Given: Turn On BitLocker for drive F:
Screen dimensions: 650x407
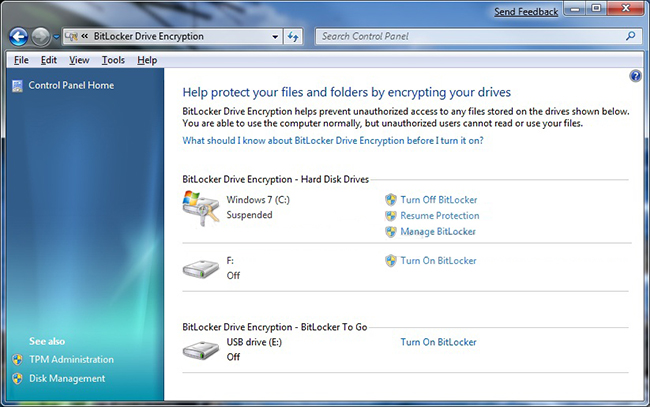Looking at the screenshot, I should point(438,261).
